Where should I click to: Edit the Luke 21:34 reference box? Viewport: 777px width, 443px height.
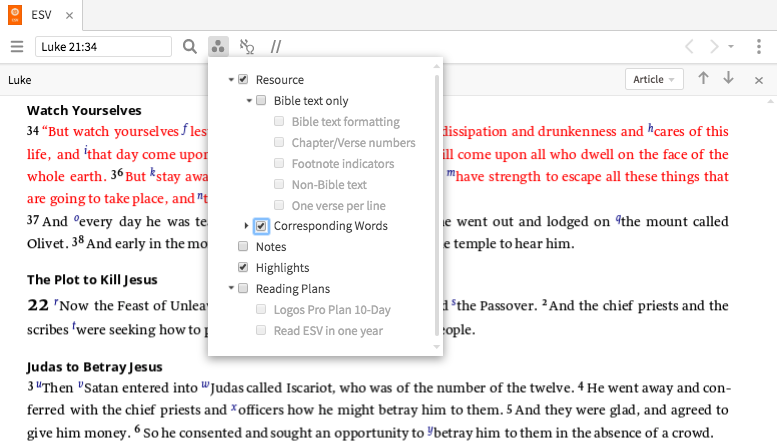coord(103,47)
